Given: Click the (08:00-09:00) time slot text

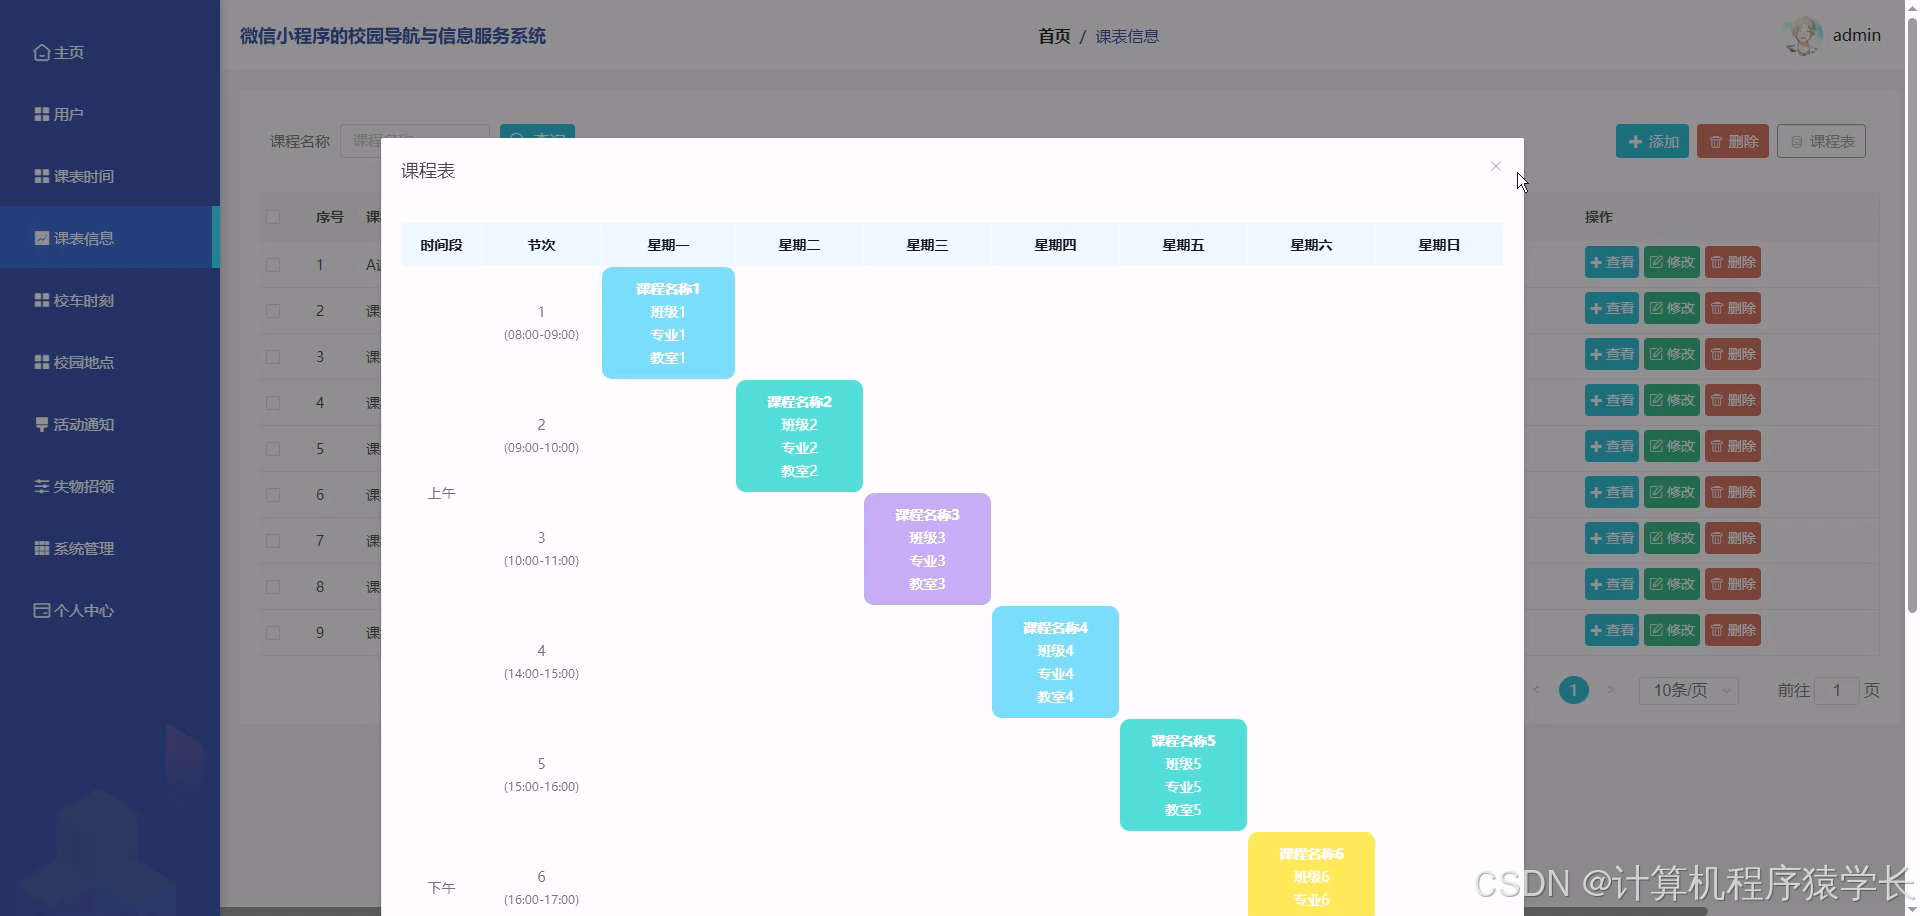Looking at the screenshot, I should tap(541, 335).
